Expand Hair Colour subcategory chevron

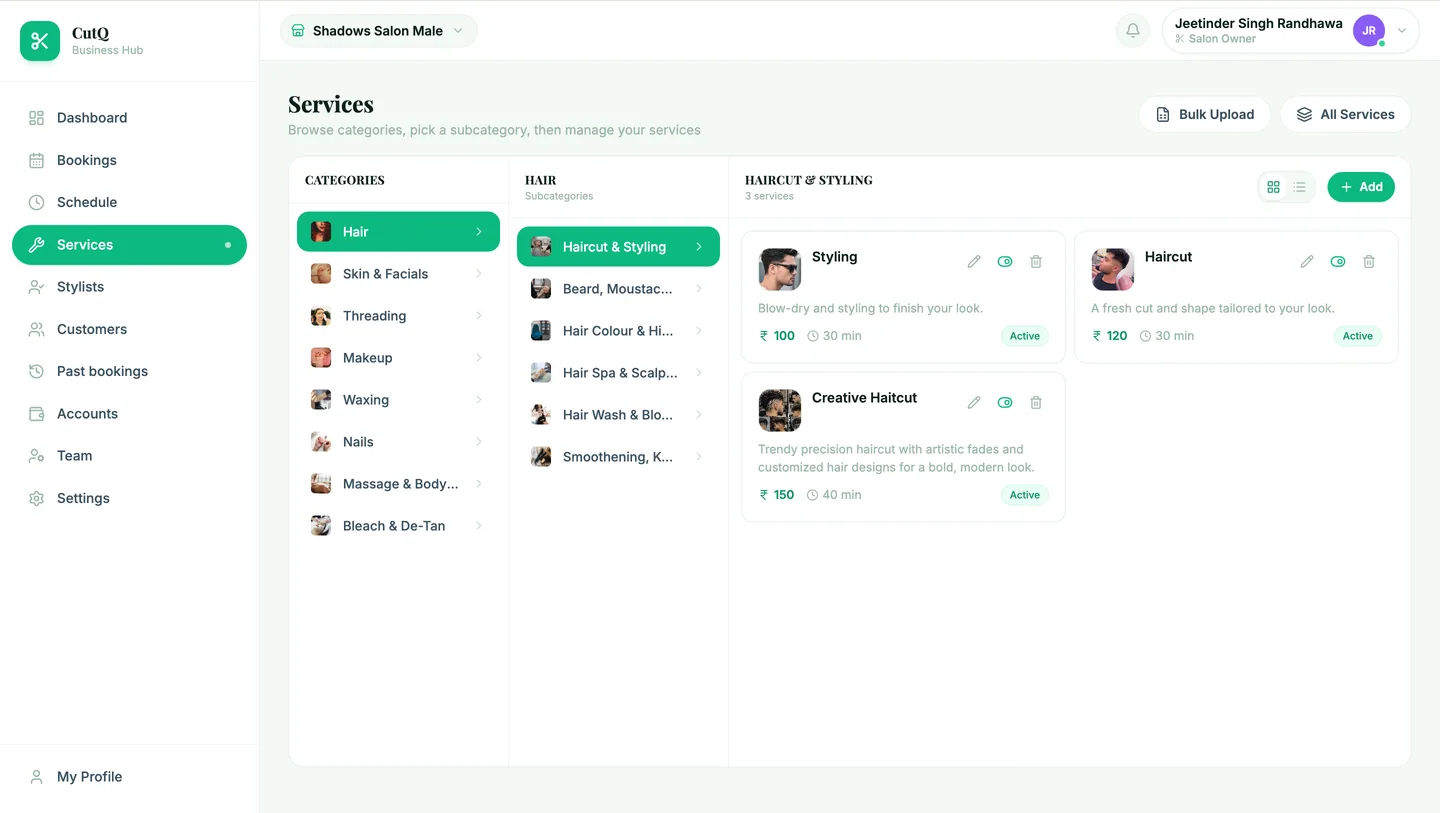tap(699, 331)
